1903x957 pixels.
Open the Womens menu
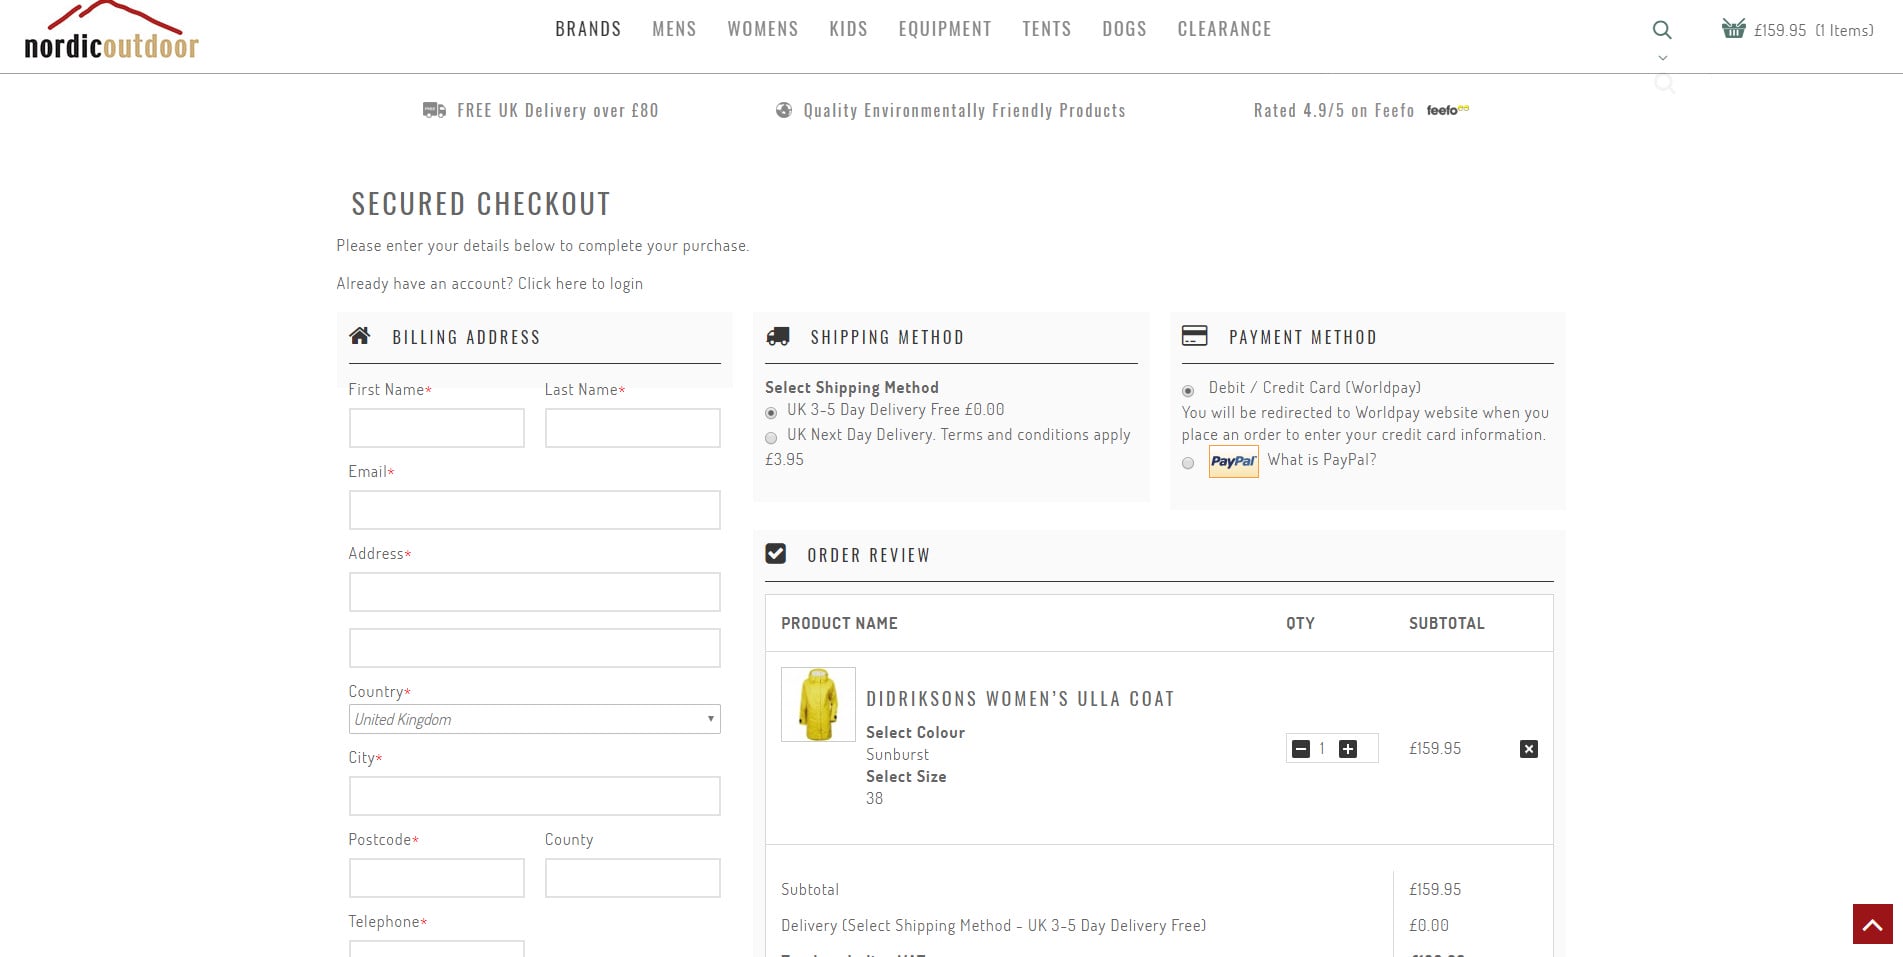coord(763,29)
